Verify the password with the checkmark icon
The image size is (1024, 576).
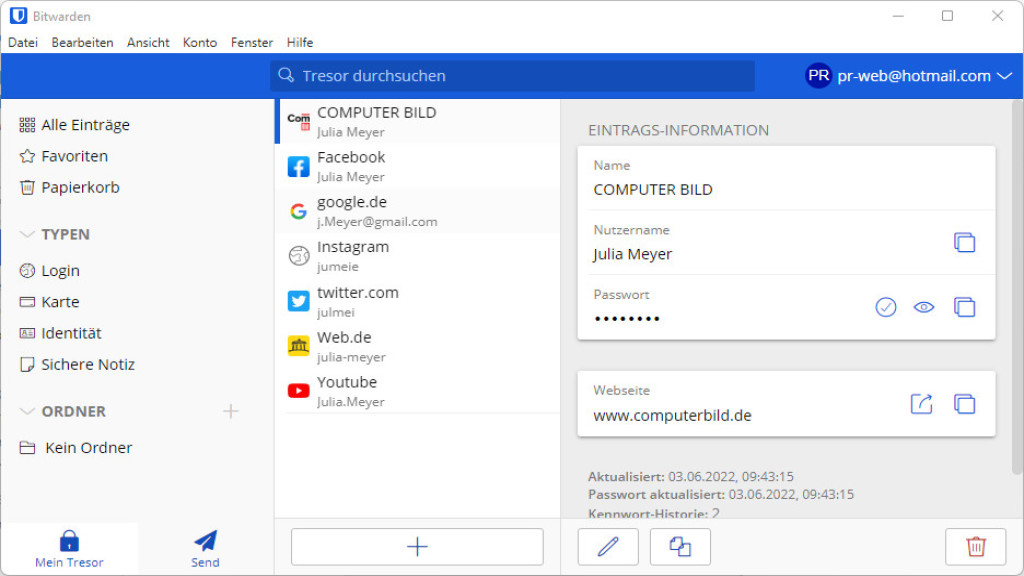point(885,307)
